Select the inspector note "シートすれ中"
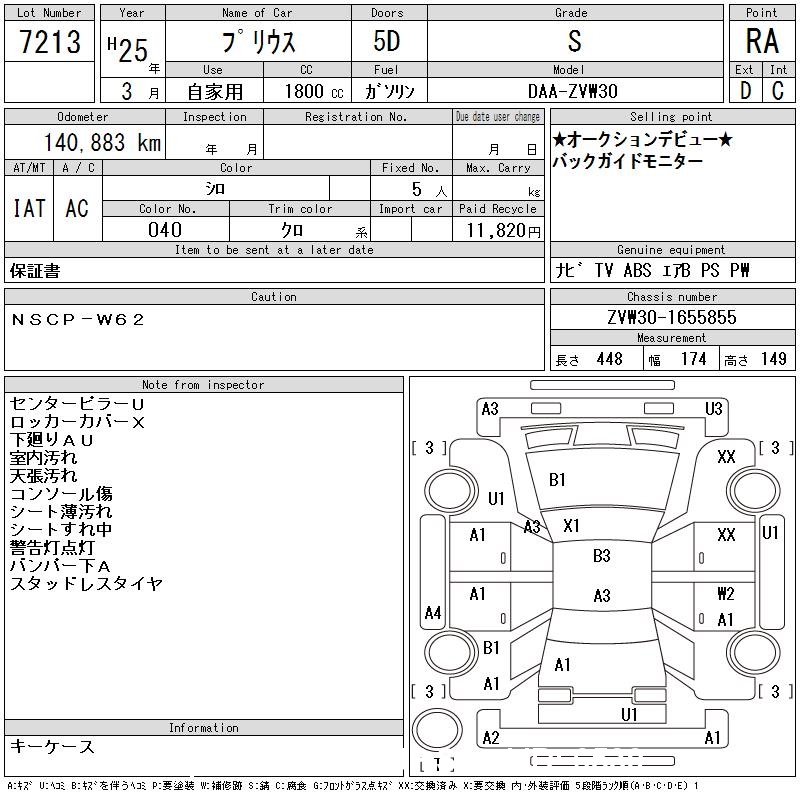800x800 pixels. [61, 529]
